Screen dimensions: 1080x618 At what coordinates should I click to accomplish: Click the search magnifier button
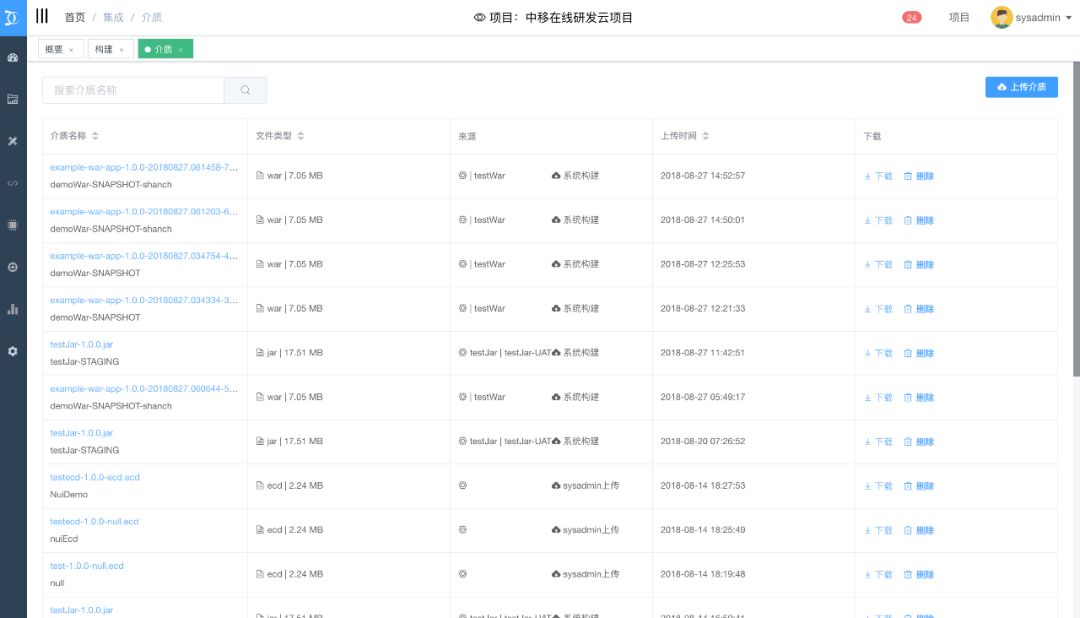click(x=245, y=90)
